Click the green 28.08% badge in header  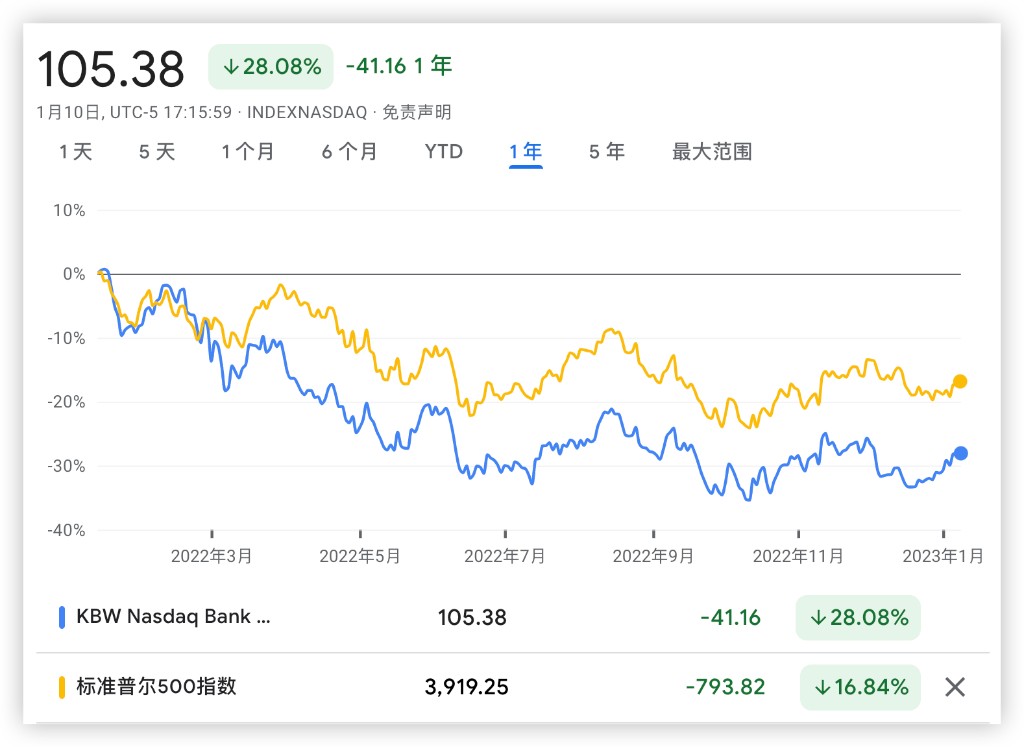270,67
